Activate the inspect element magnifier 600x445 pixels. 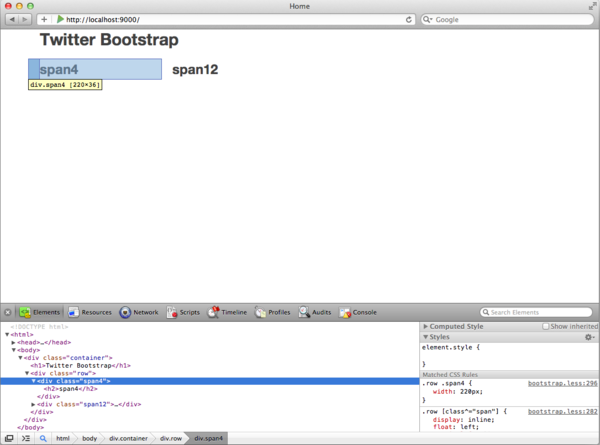tap(43, 438)
